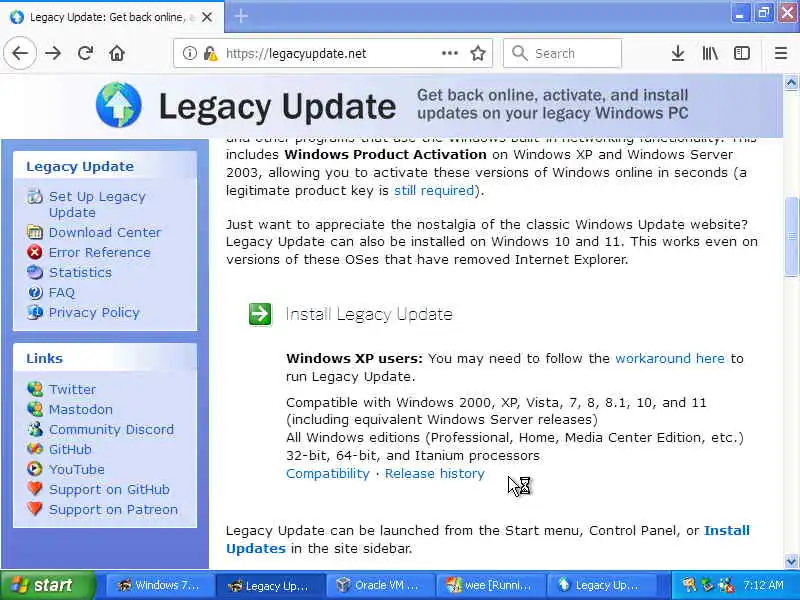Screen dimensions: 800x600
Task: Click the Install Updates link
Action: [x=488, y=539]
